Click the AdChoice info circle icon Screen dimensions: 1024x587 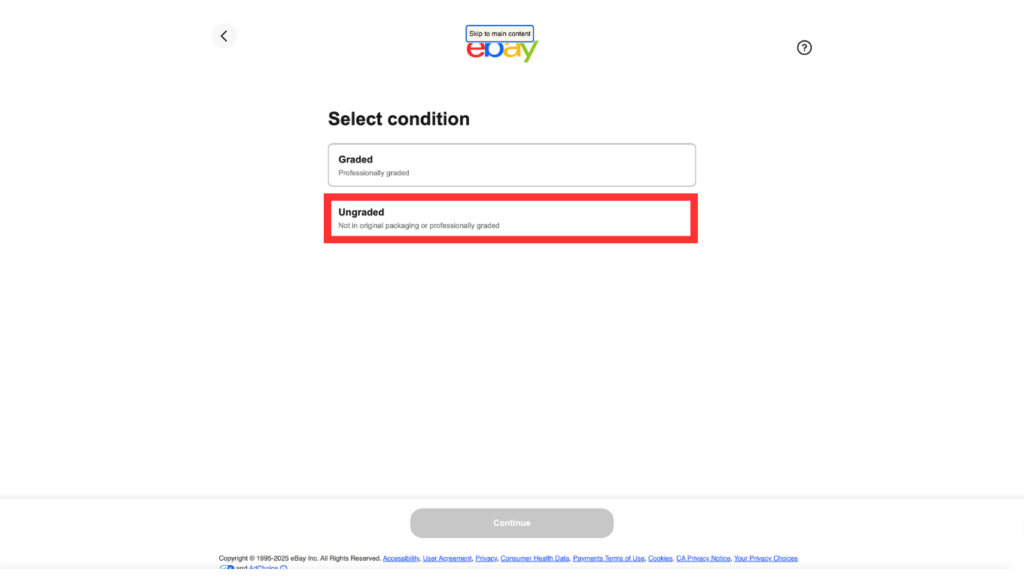coord(283,568)
